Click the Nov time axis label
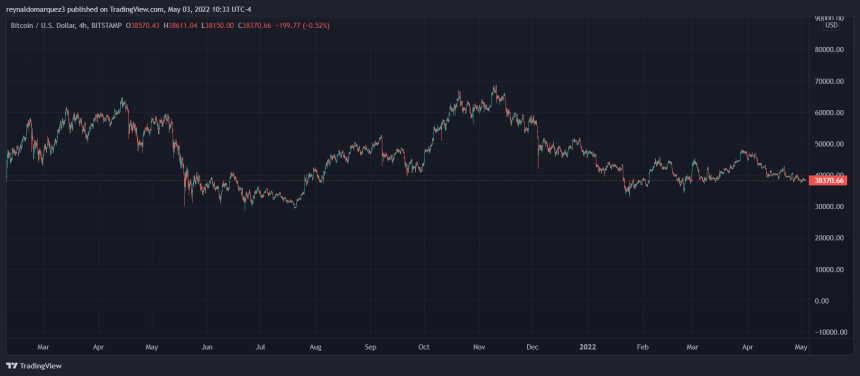Viewport: 860px width, 376px height. pyautogui.click(x=479, y=347)
